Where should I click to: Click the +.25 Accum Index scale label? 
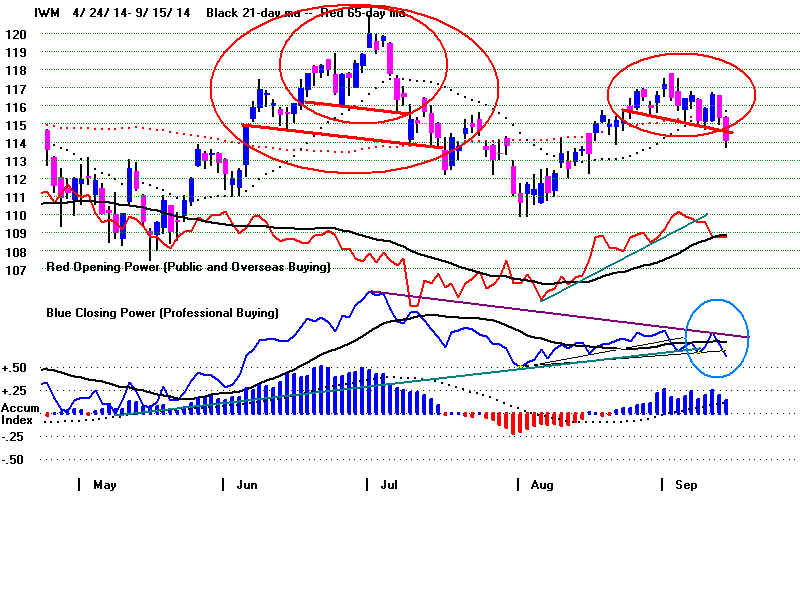tap(13, 391)
